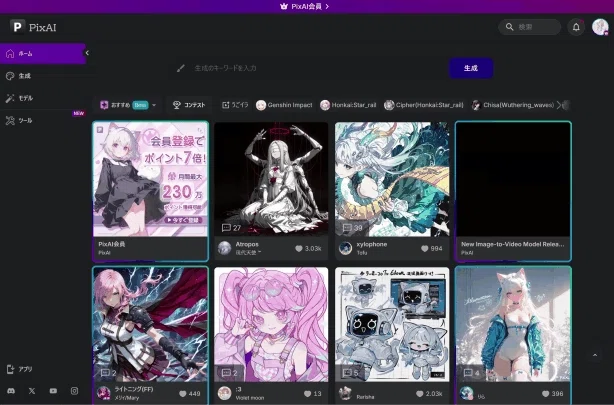
Task: Open 生成 in the sidebar
Action: (x=43, y=76)
